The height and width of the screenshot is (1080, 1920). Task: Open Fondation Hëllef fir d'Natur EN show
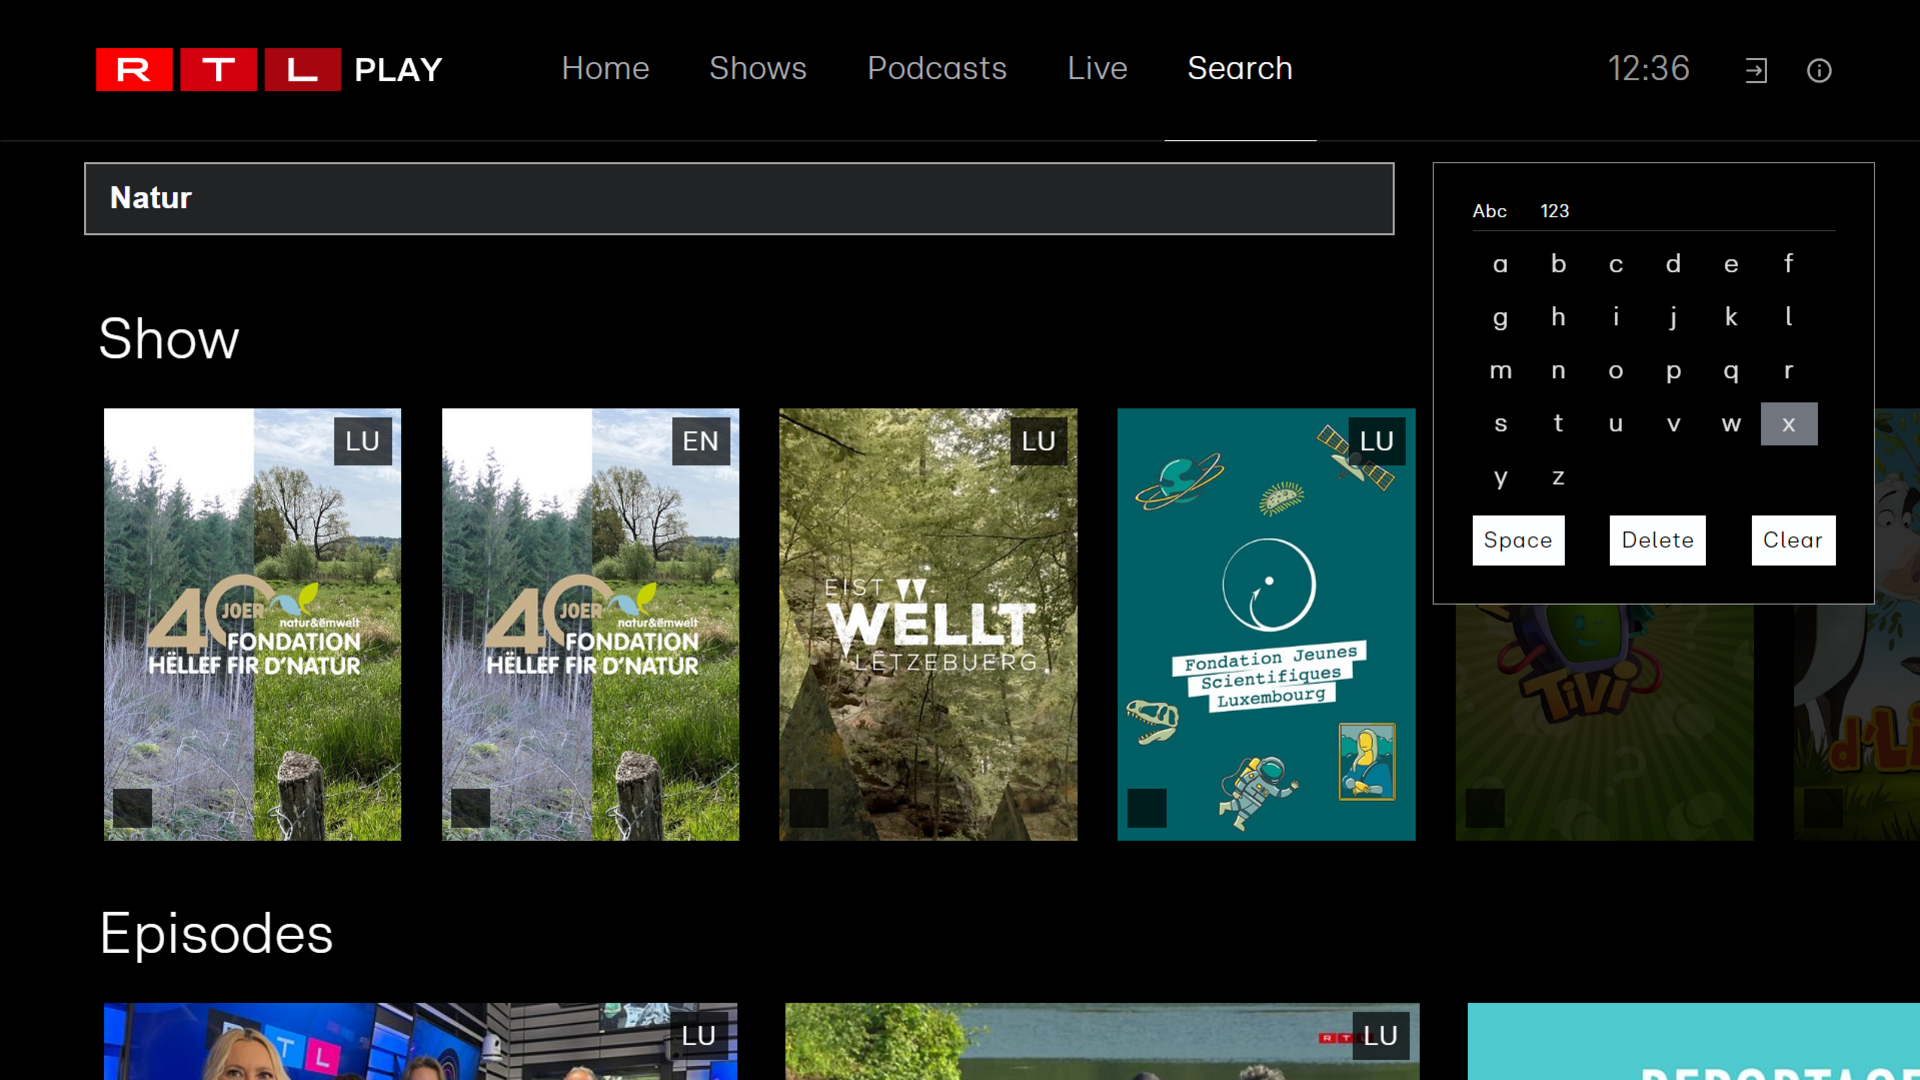[591, 624]
